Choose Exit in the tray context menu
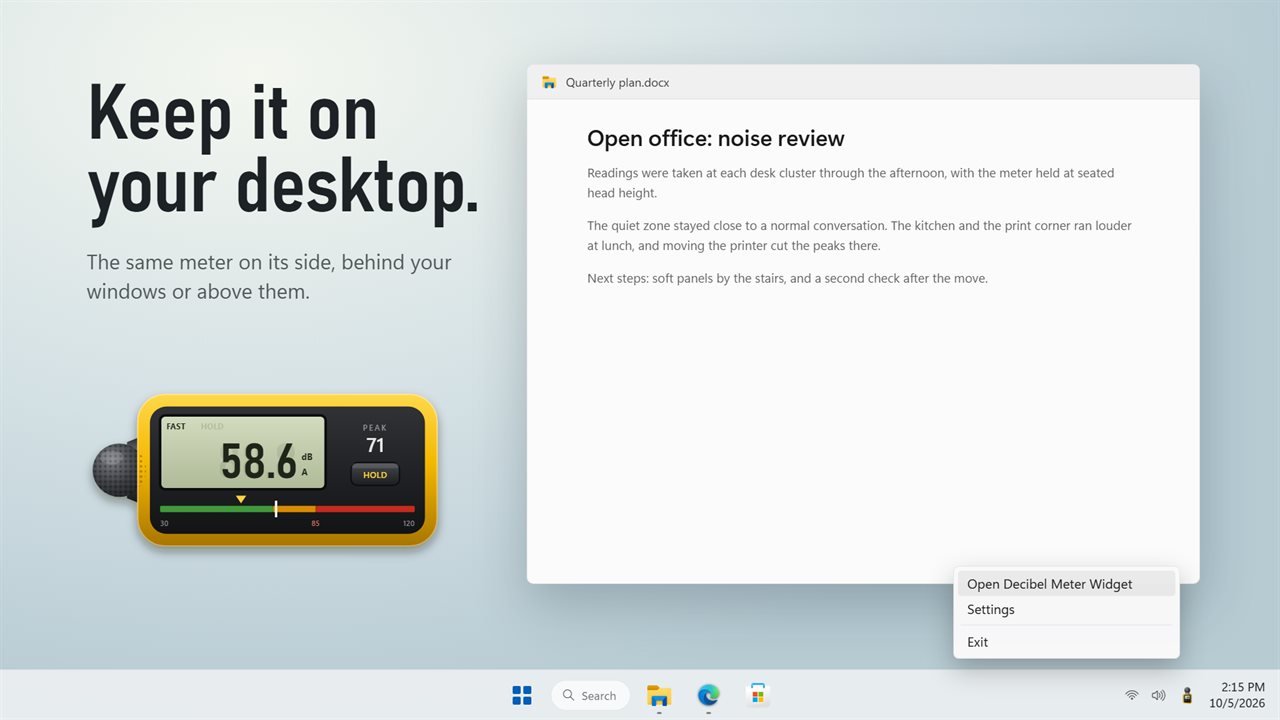The image size is (1280, 720). (x=1066, y=642)
